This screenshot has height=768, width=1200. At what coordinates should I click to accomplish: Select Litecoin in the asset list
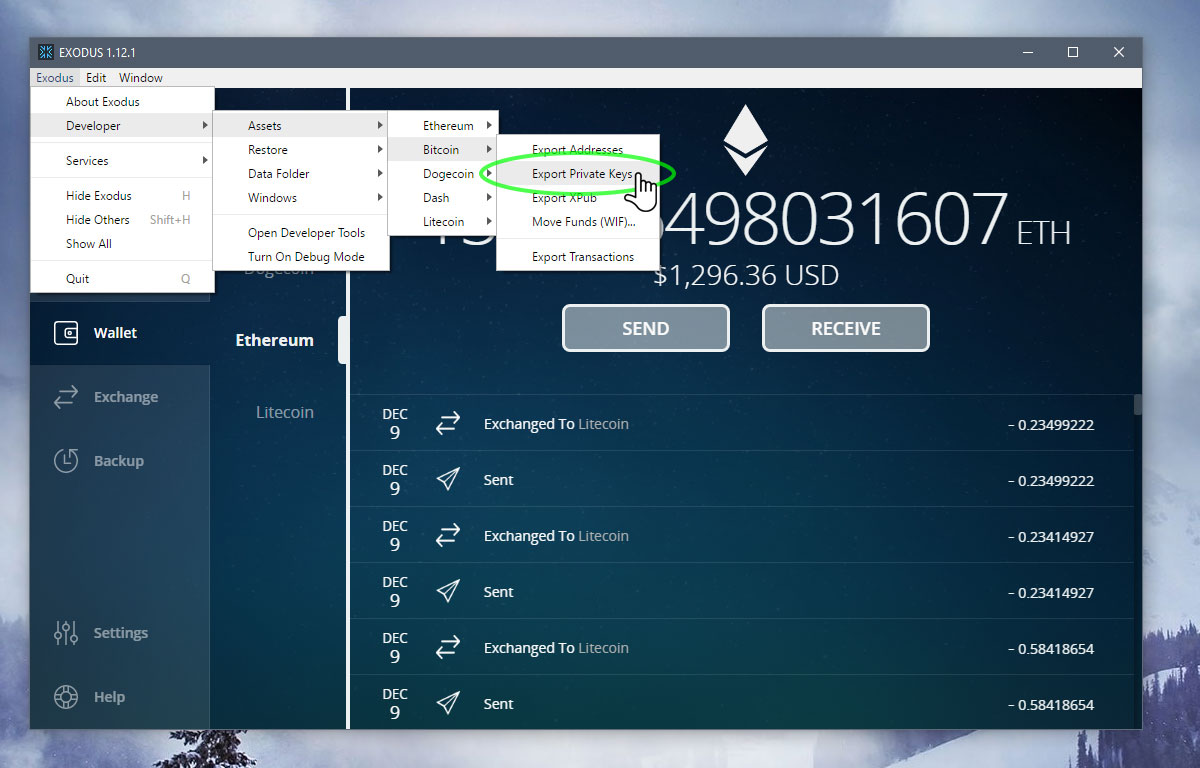[x=285, y=412]
